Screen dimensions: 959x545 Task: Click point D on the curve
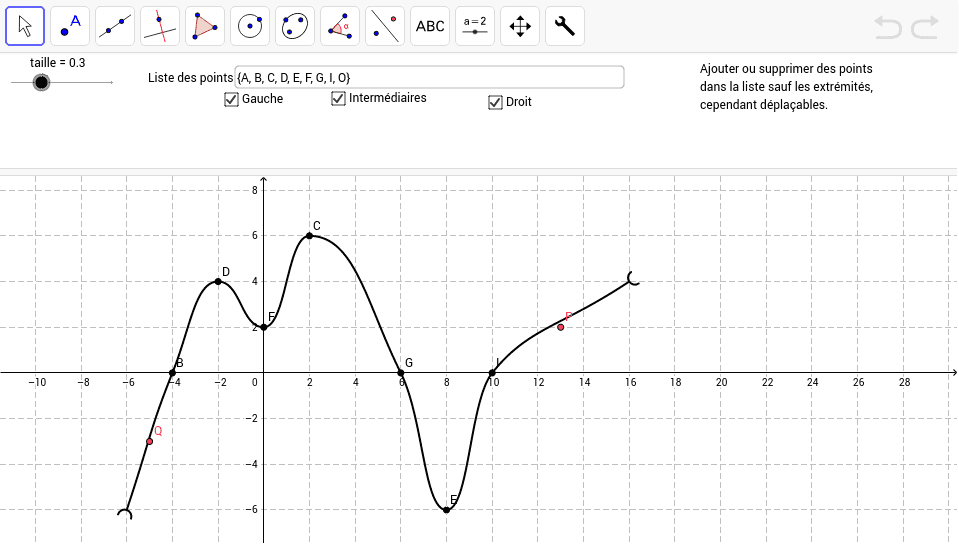pos(218,281)
